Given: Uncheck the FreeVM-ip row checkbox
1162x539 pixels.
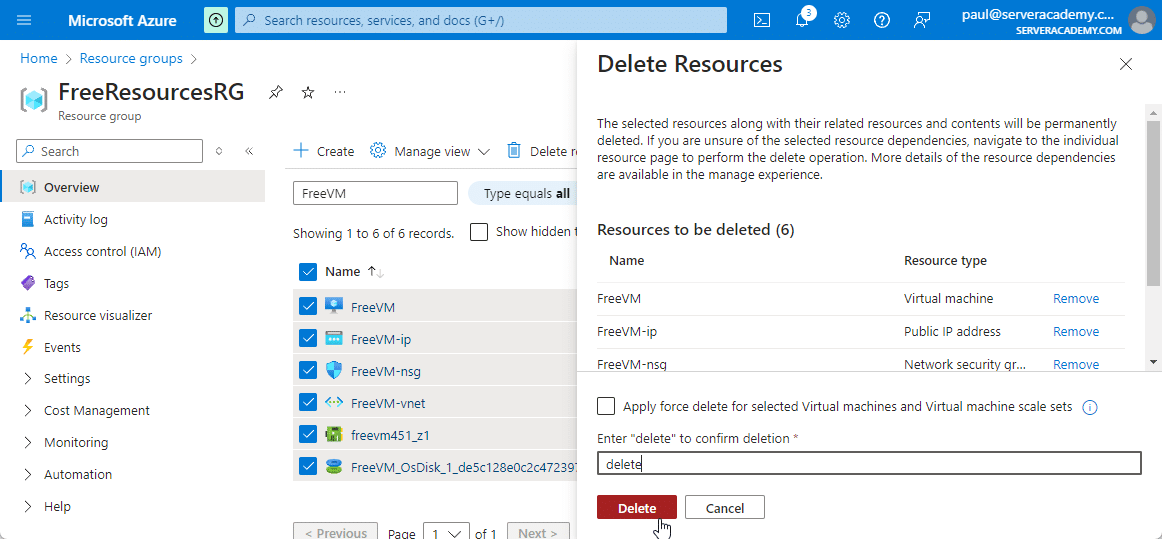Looking at the screenshot, I should coord(308,339).
